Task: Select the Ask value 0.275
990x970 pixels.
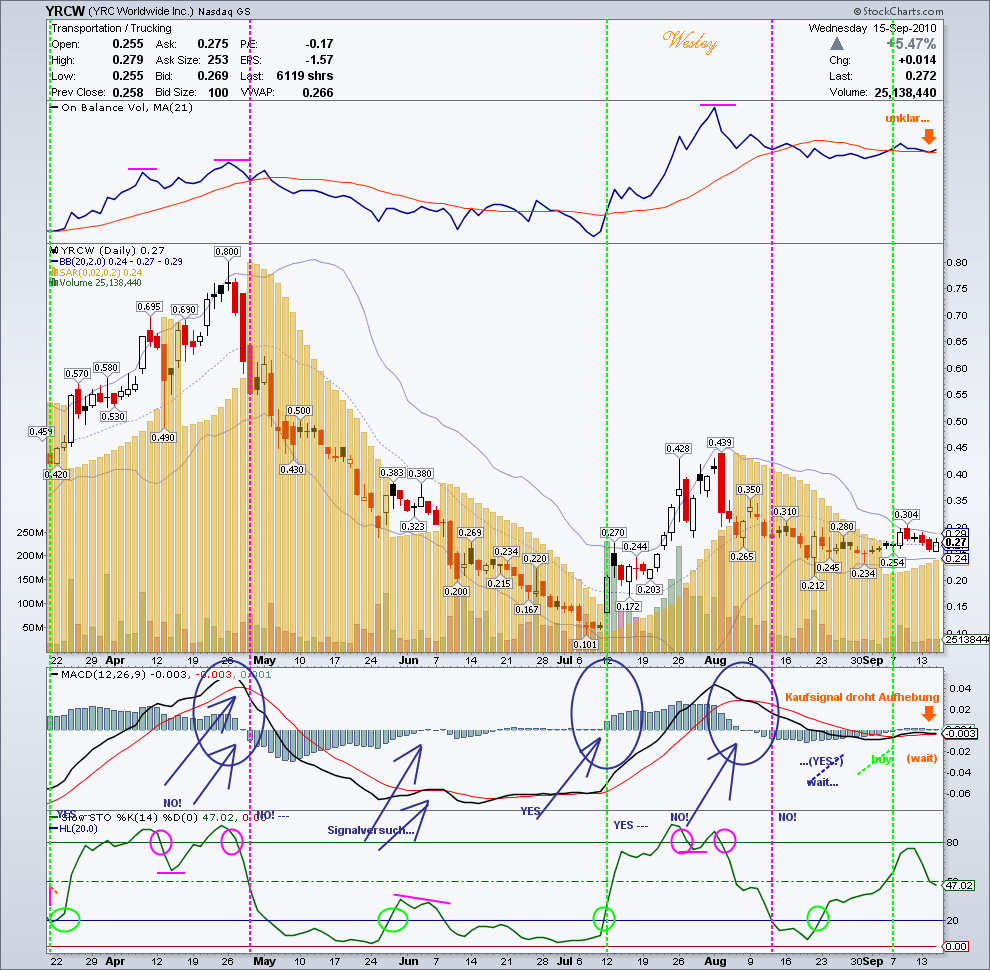Action: 213,44
